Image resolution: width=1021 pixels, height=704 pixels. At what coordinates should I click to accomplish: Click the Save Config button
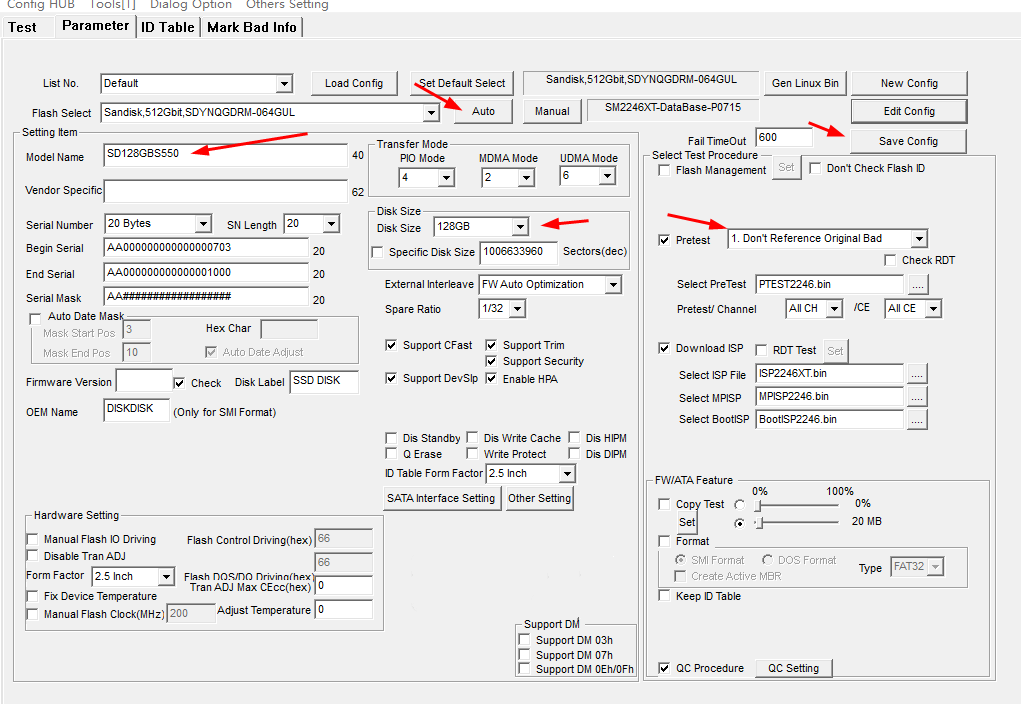point(908,141)
